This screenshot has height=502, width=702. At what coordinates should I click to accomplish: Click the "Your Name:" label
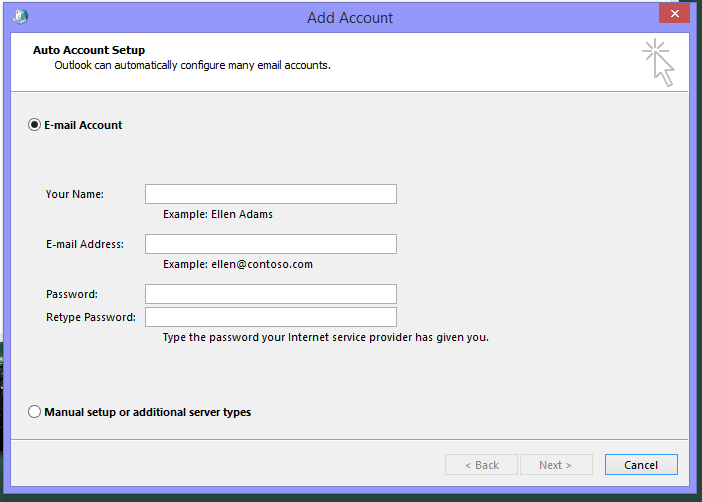[75, 194]
